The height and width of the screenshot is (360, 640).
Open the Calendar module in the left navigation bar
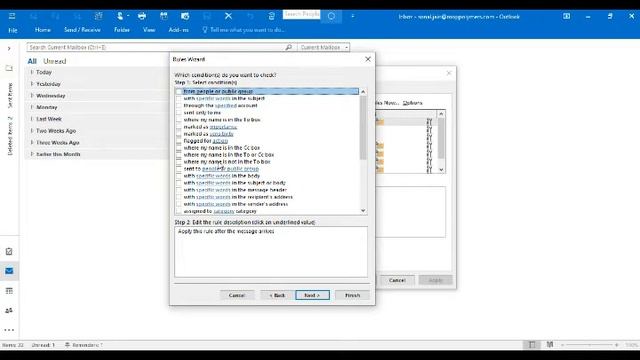click(x=9, y=291)
